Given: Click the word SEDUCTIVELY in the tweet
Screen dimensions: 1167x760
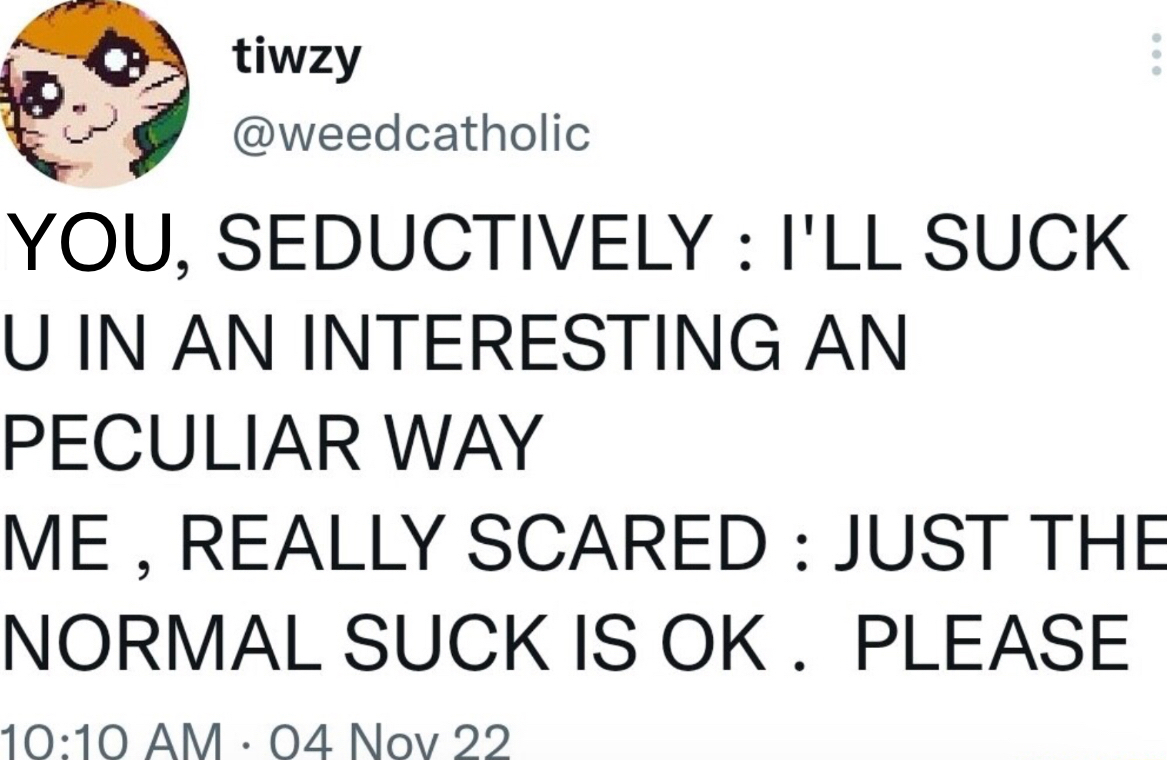Looking at the screenshot, I should [x=461, y=244].
